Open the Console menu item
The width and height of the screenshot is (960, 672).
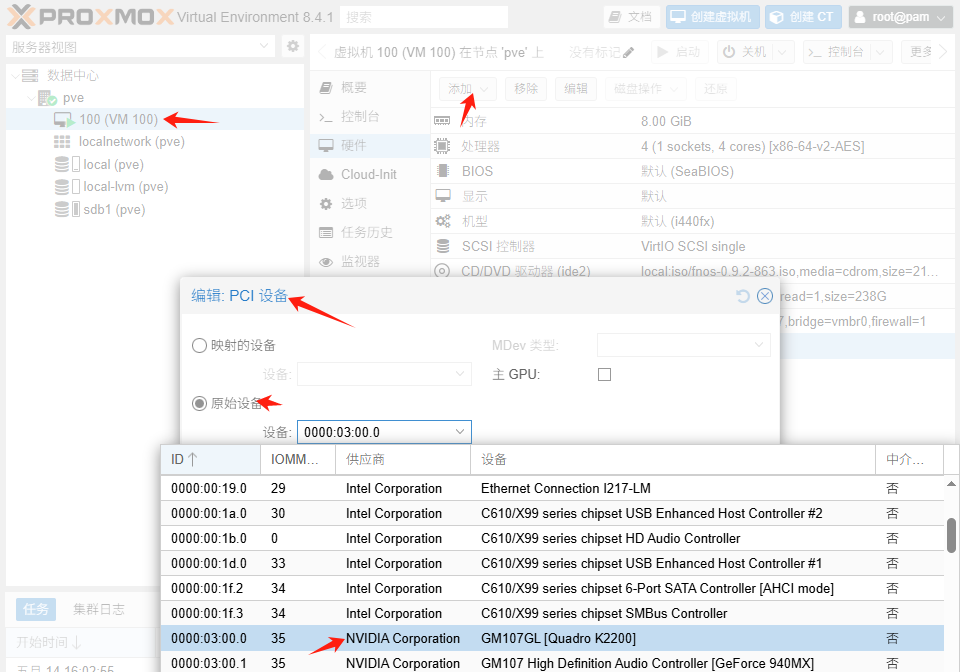tap(370, 116)
